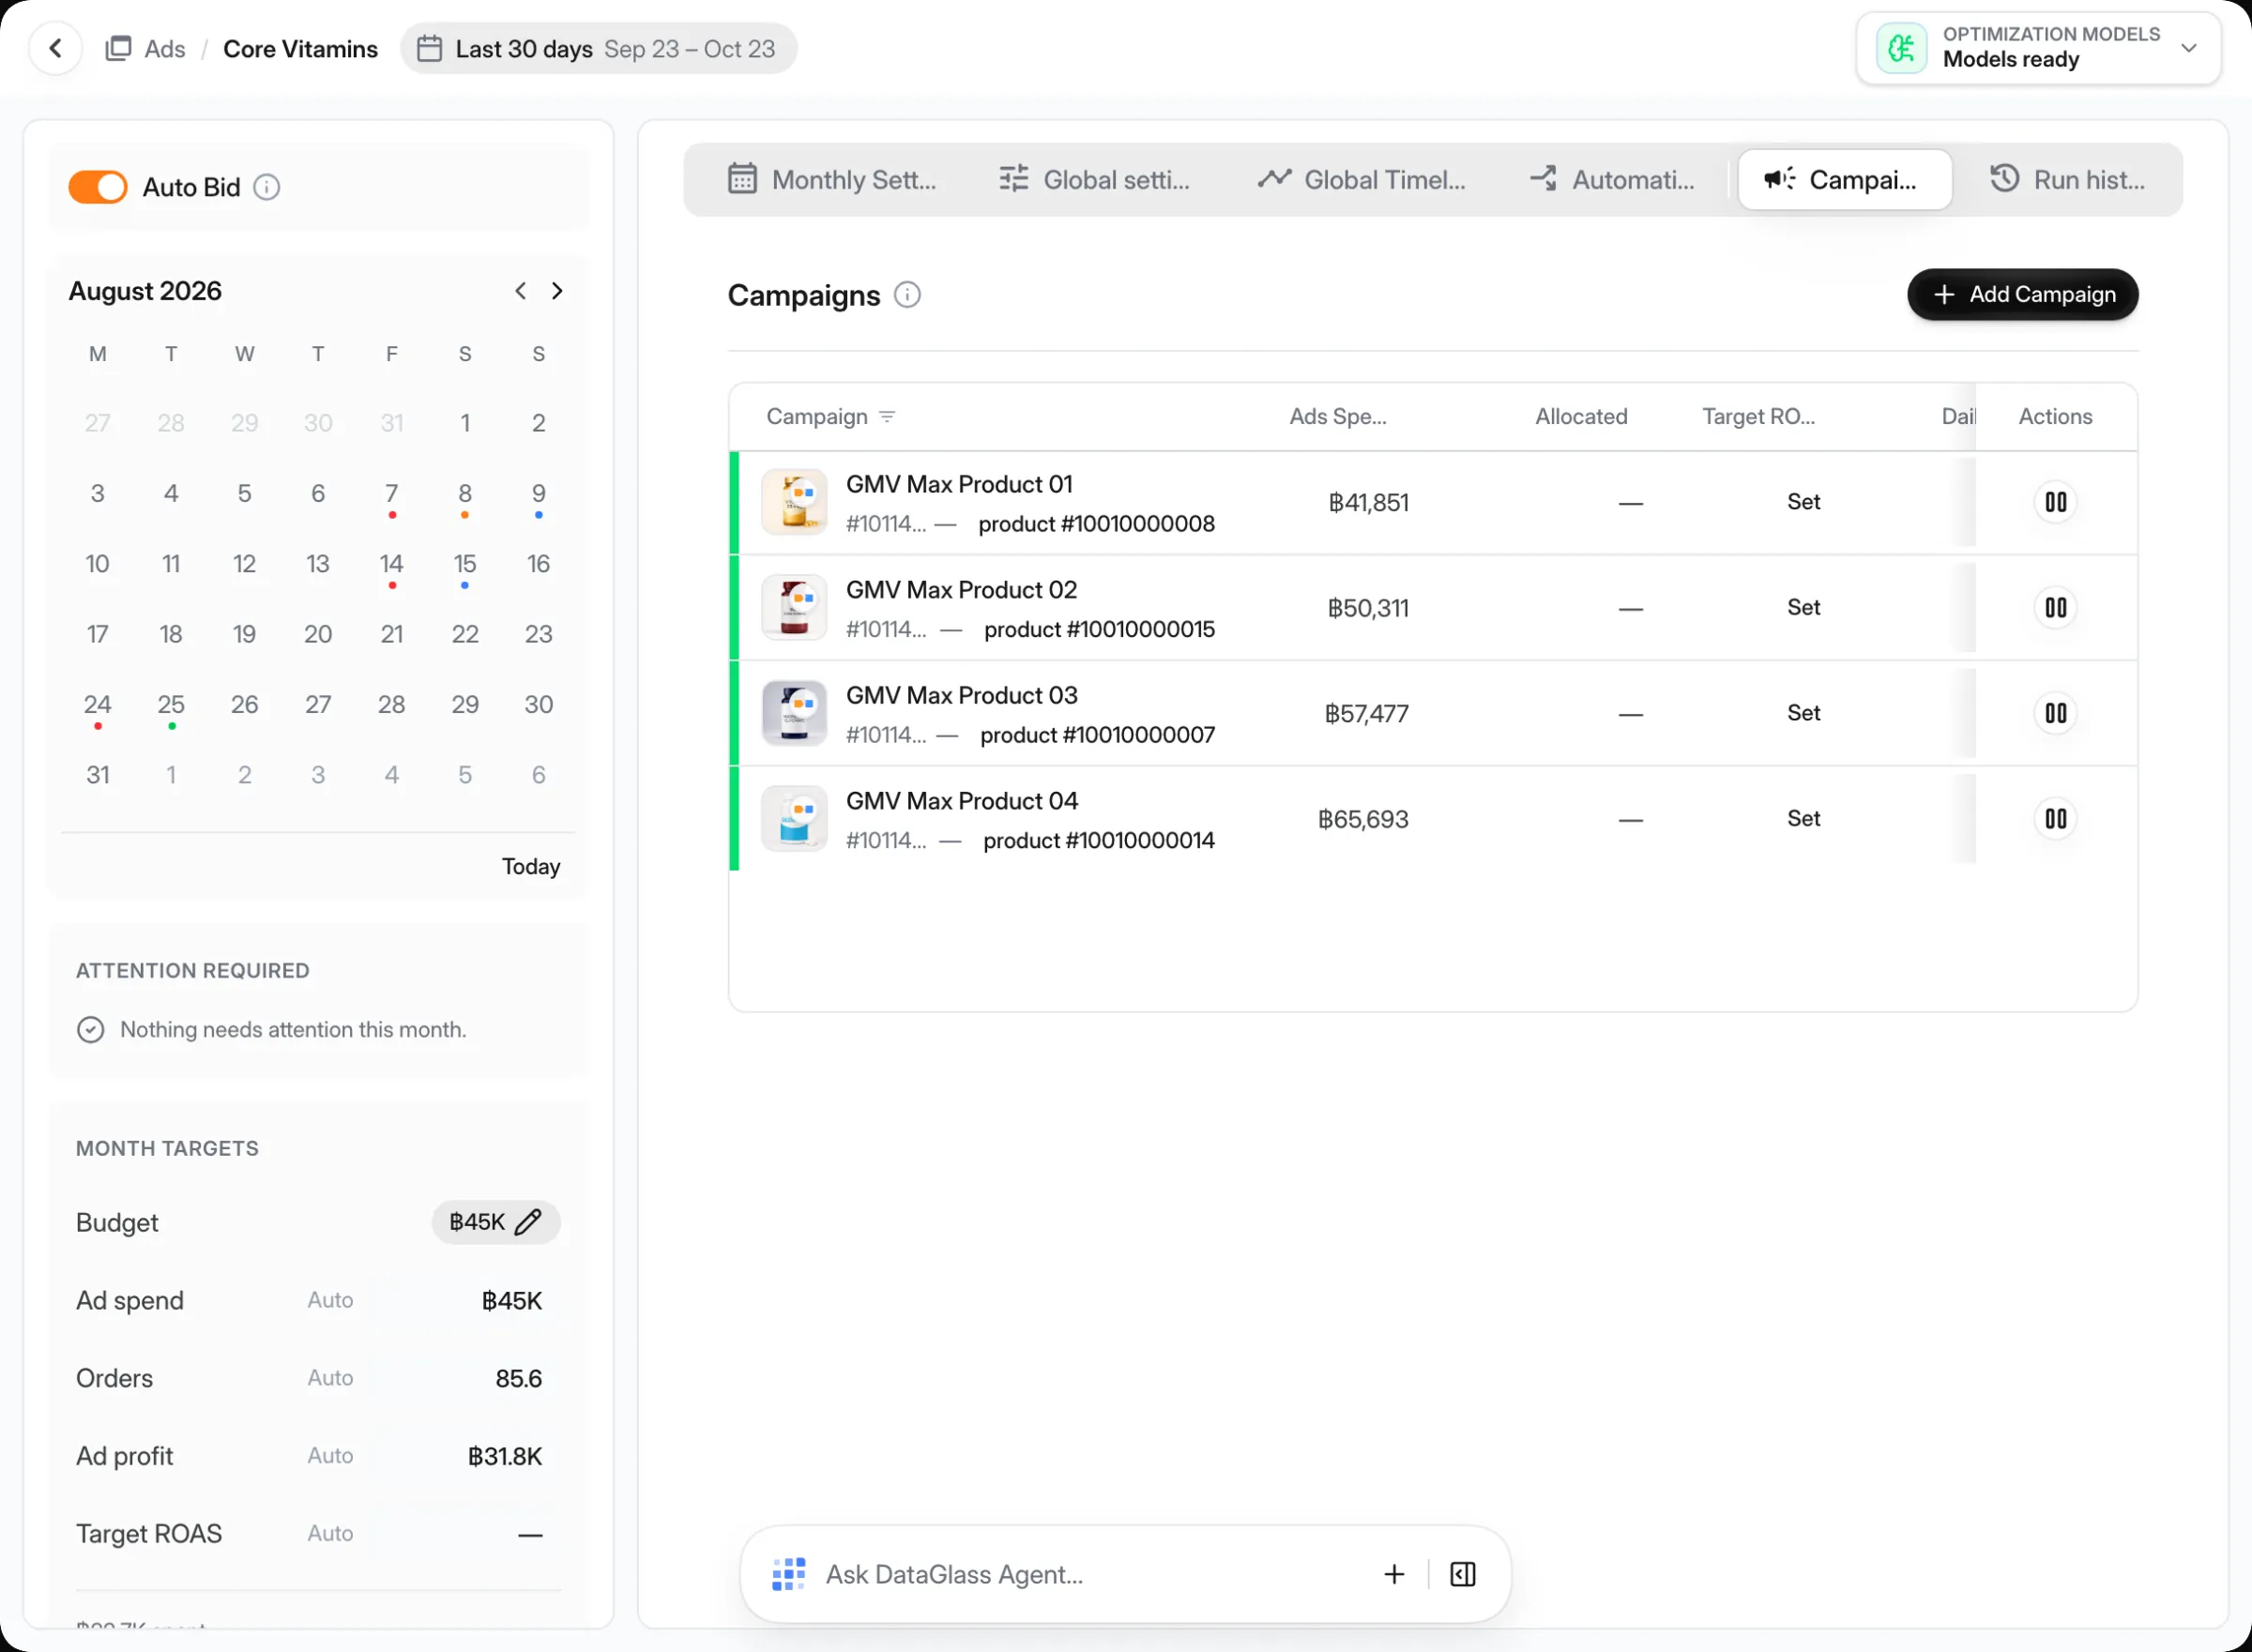The width and height of the screenshot is (2252, 1652).
Task: Select August 7 in the calendar
Action: click(x=392, y=494)
